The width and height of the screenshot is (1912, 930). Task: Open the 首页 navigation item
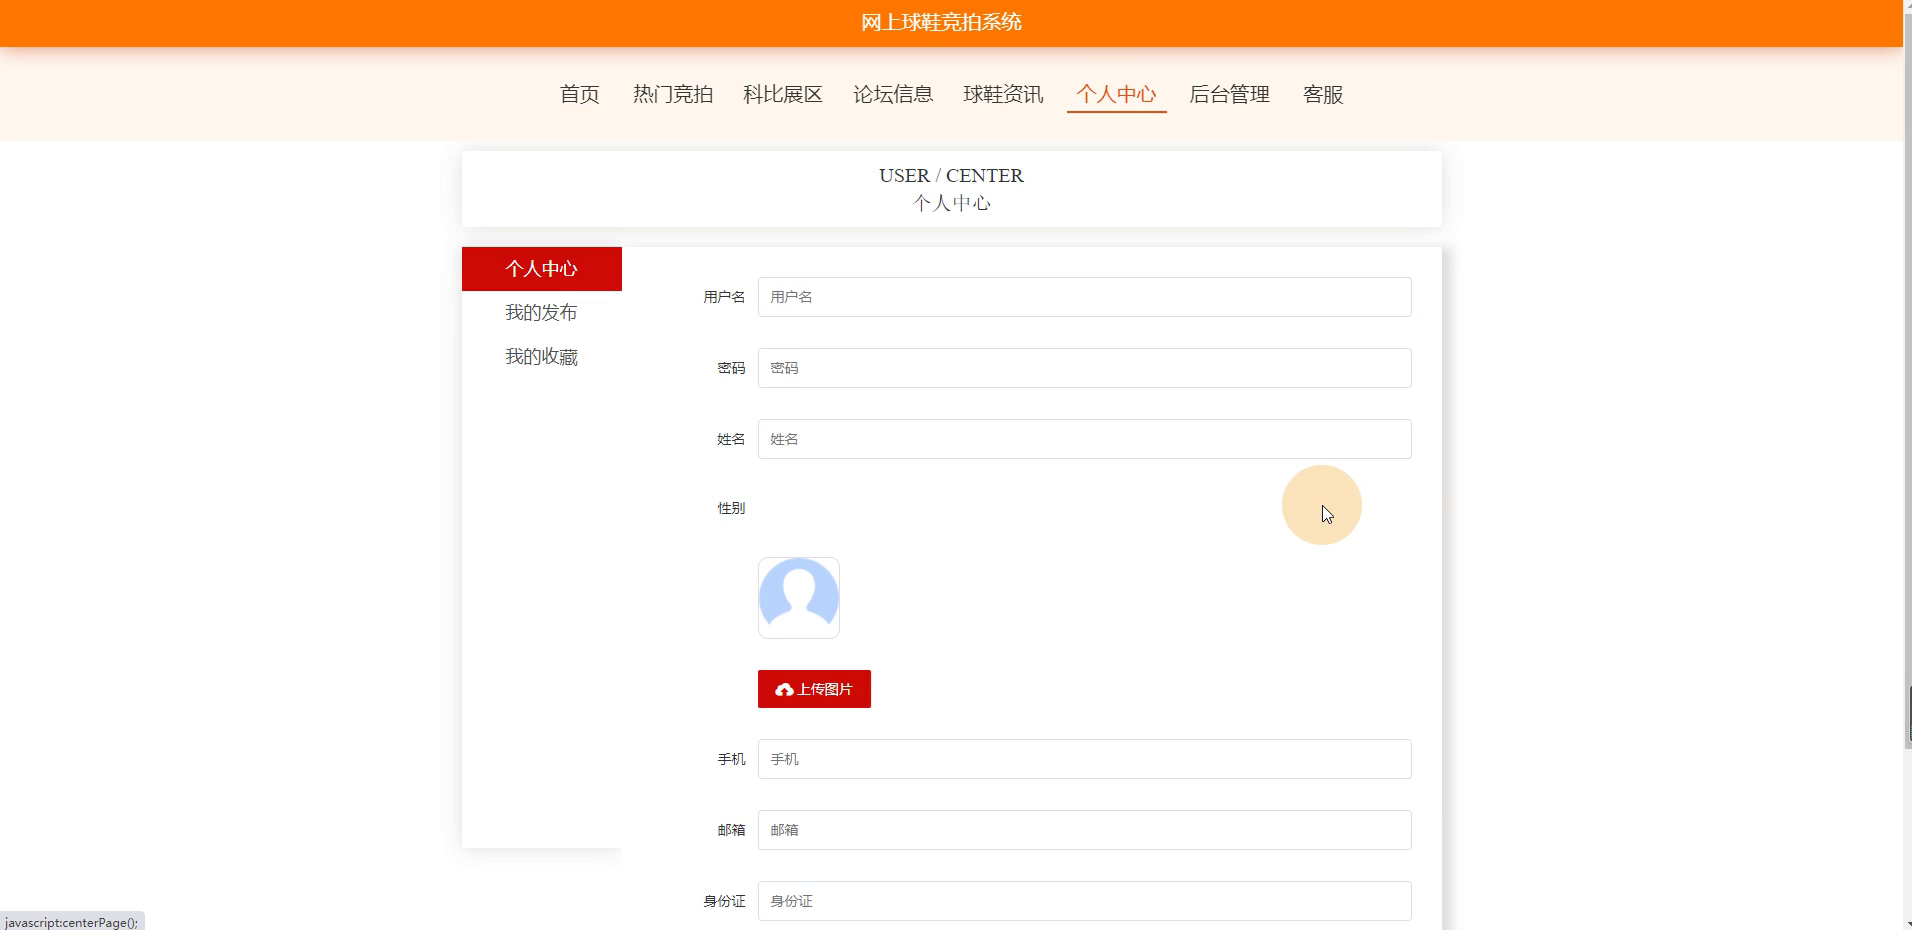click(579, 94)
